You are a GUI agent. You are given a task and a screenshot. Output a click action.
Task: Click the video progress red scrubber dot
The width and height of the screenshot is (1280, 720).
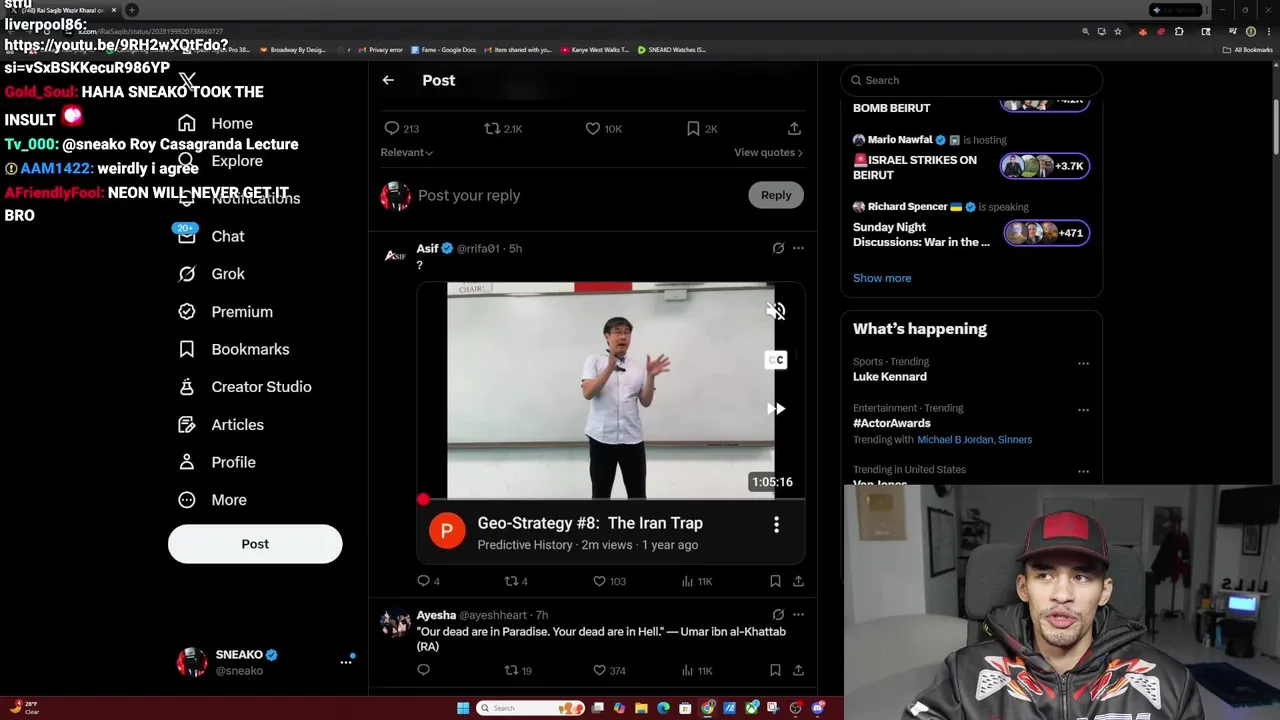point(423,499)
